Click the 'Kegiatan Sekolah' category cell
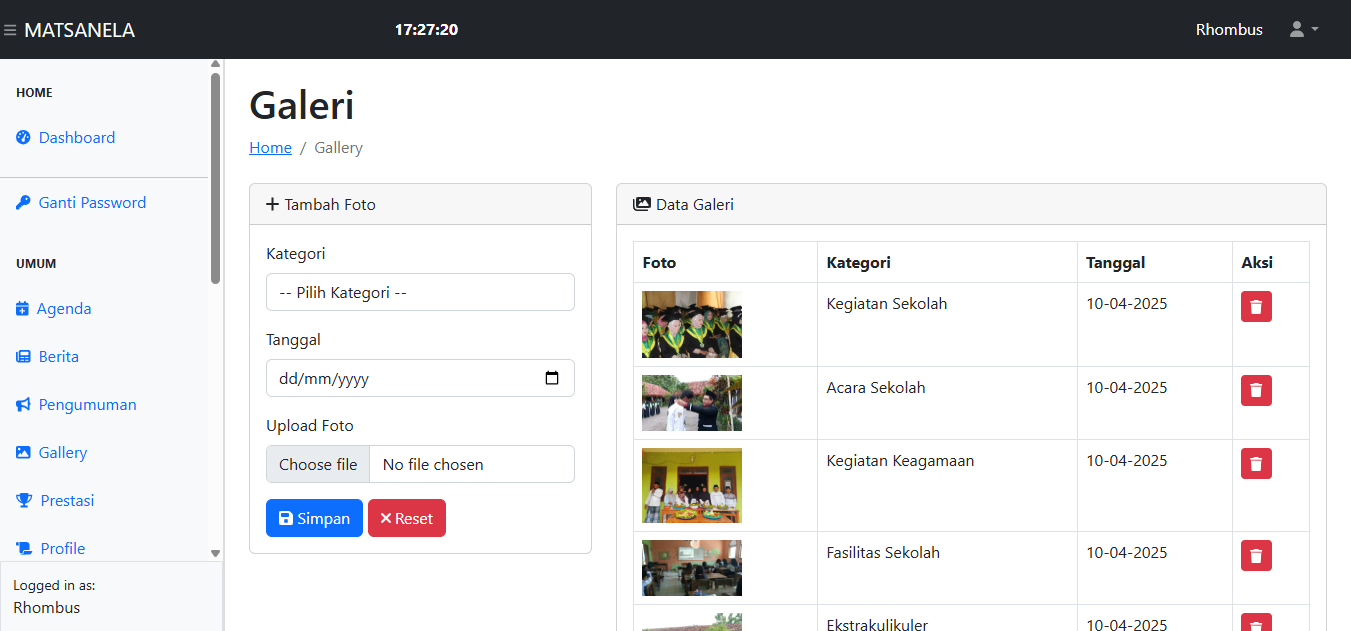The image size is (1351, 631). click(x=947, y=324)
